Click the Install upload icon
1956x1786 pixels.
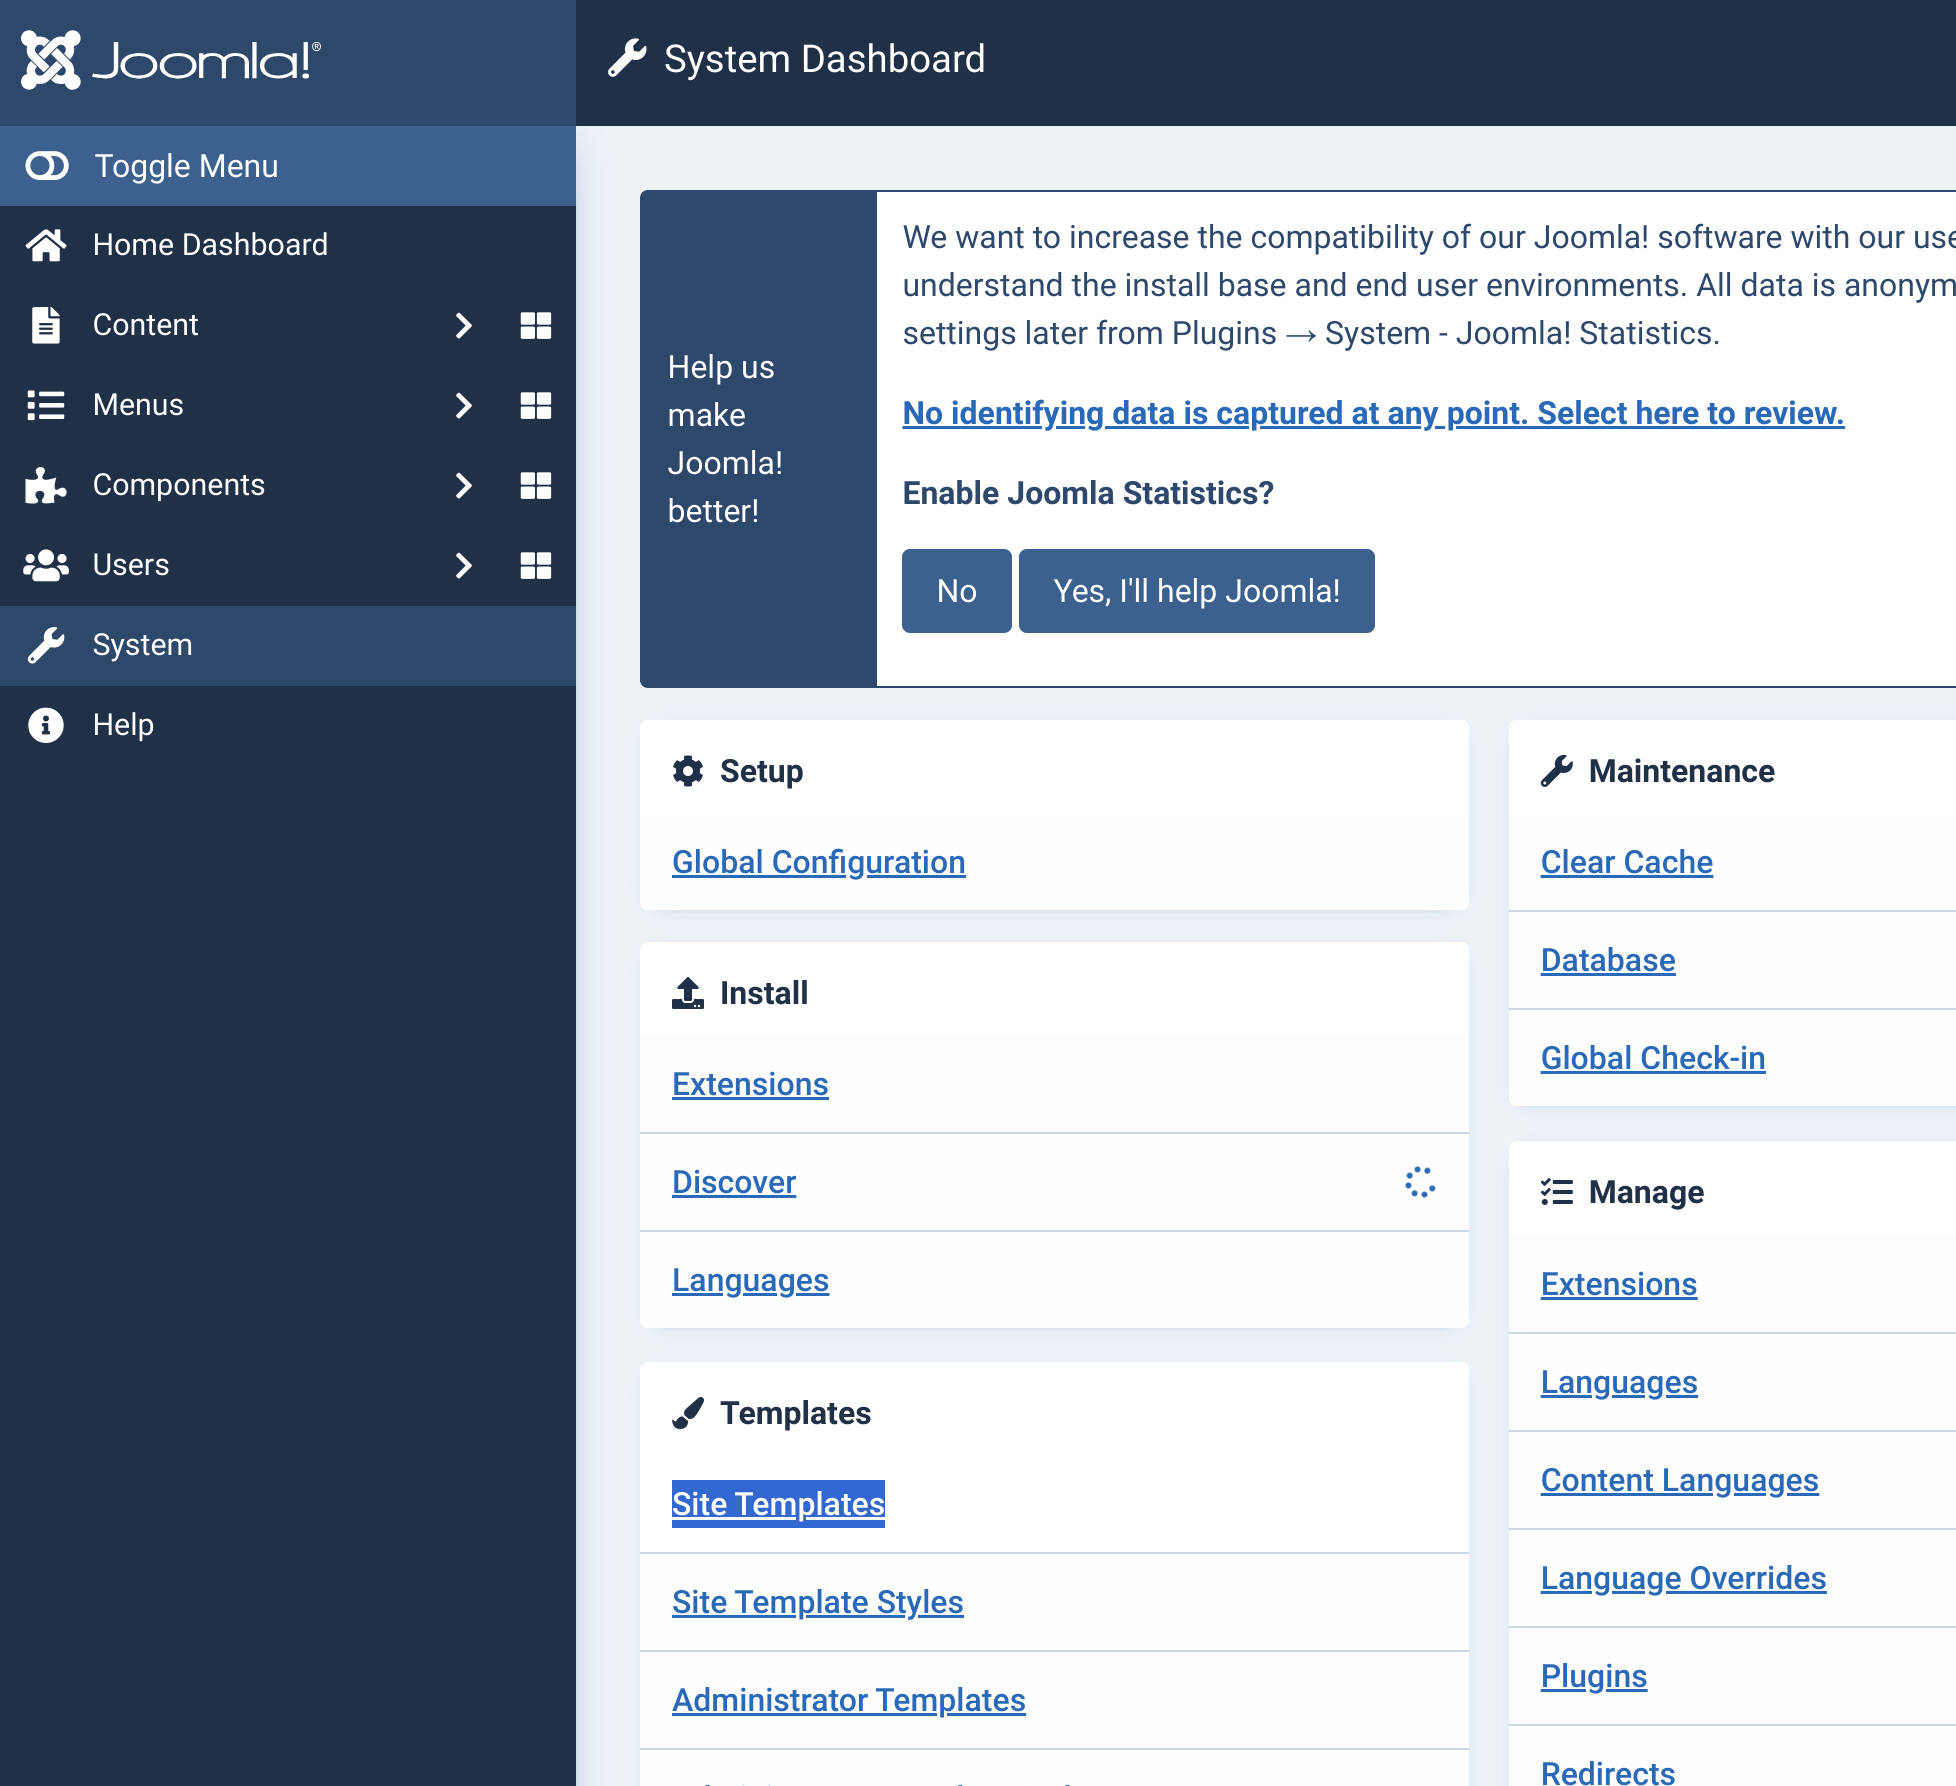coord(688,993)
